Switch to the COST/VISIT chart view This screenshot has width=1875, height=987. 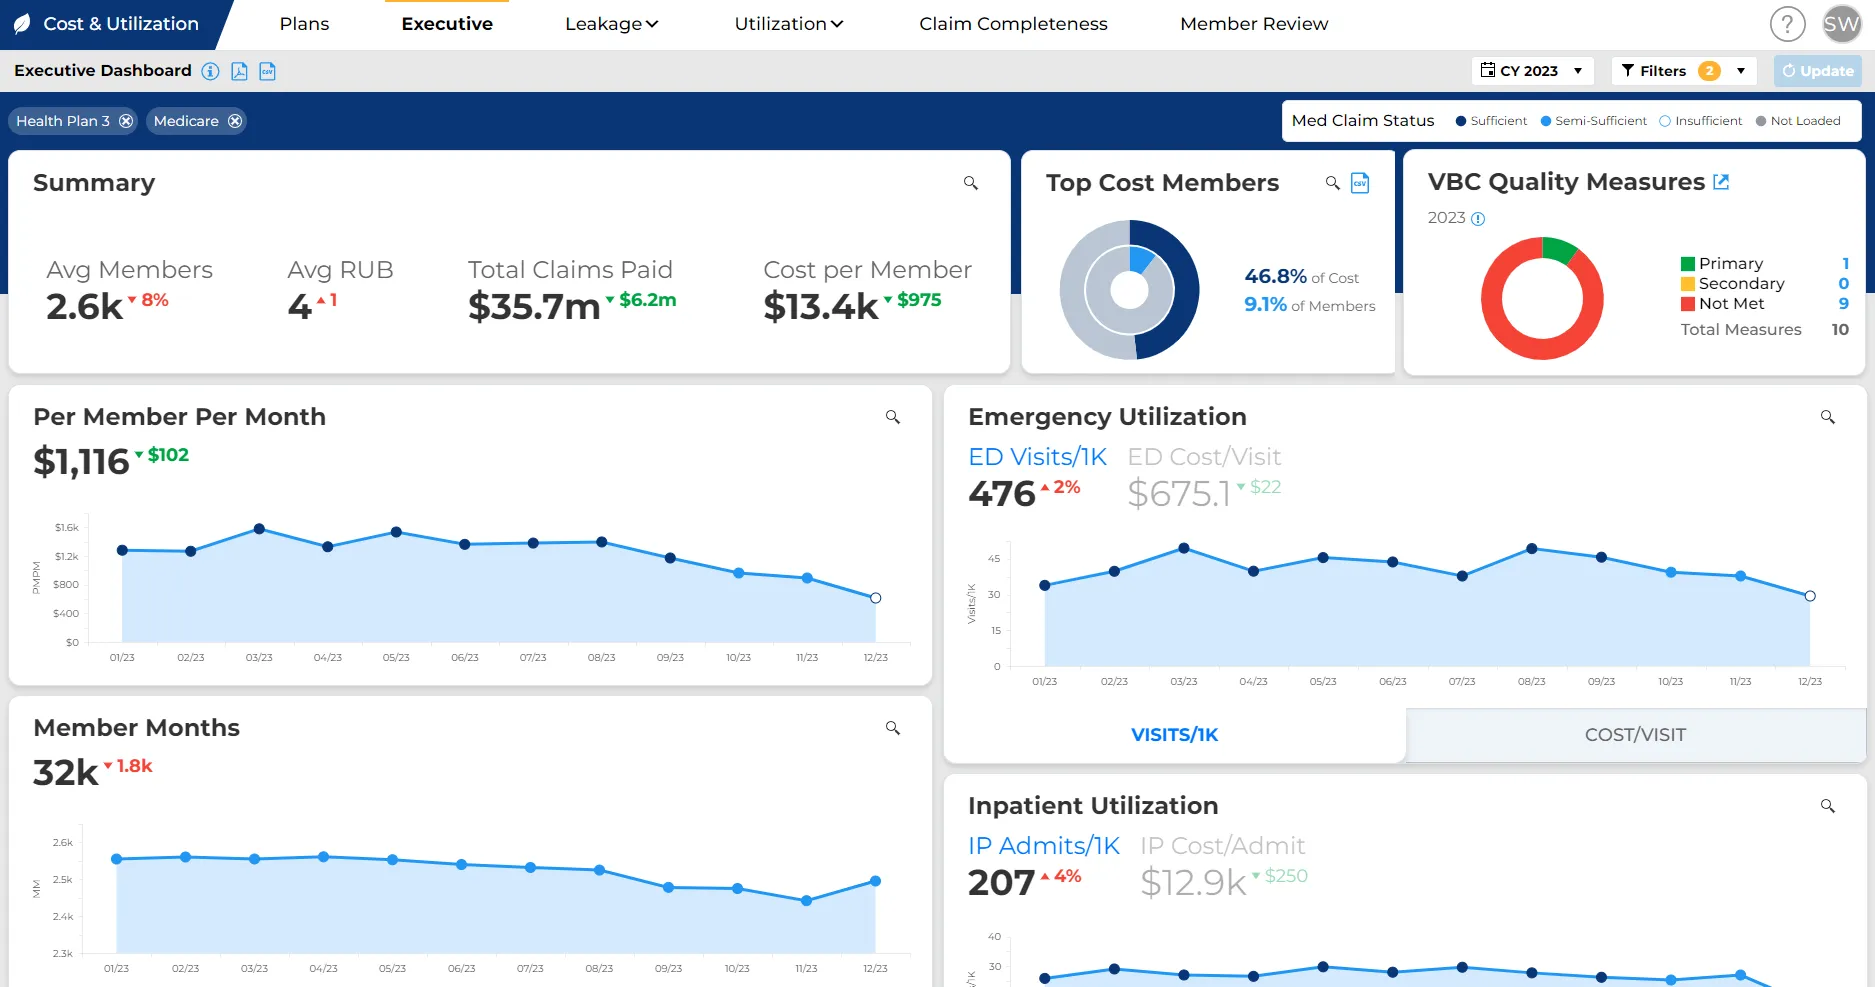coord(1635,735)
